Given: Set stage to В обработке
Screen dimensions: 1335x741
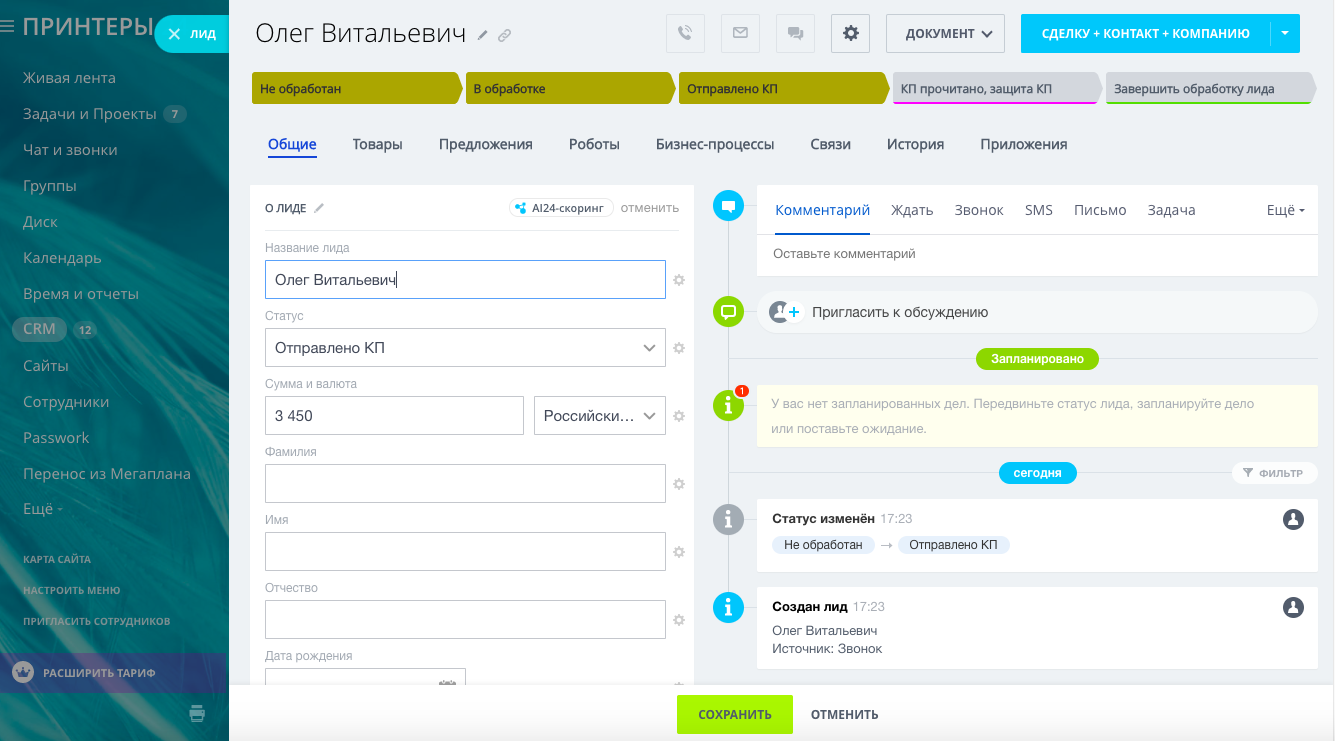Looking at the screenshot, I should 569,89.
